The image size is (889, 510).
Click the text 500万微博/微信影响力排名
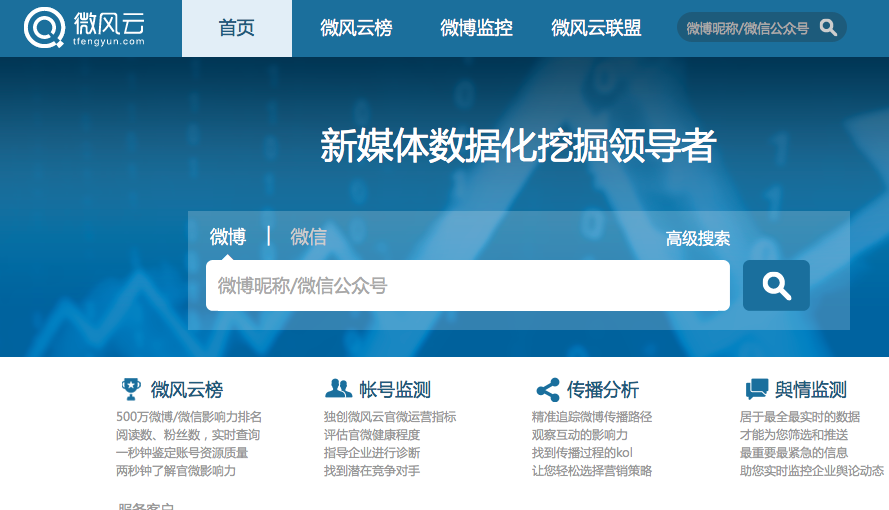click(x=189, y=417)
